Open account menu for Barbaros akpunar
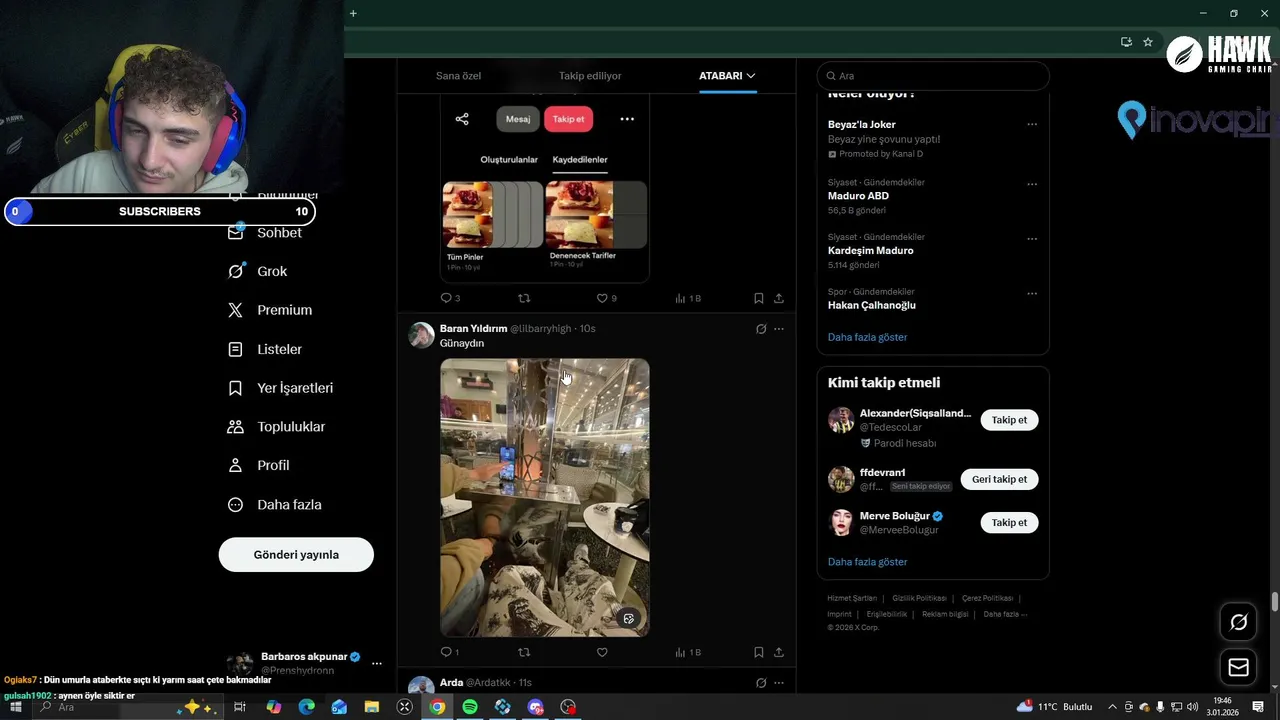This screenshot has height=720, width=1280. pyautogui.click(x=377, y=663)
